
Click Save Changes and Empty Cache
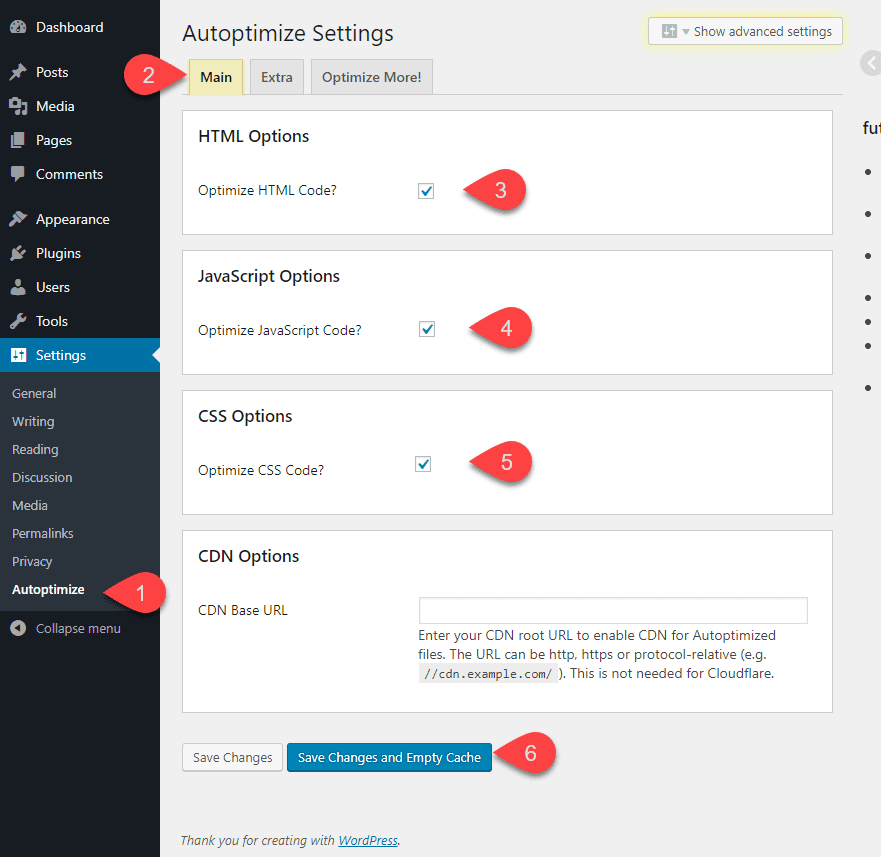coord(389,757)
